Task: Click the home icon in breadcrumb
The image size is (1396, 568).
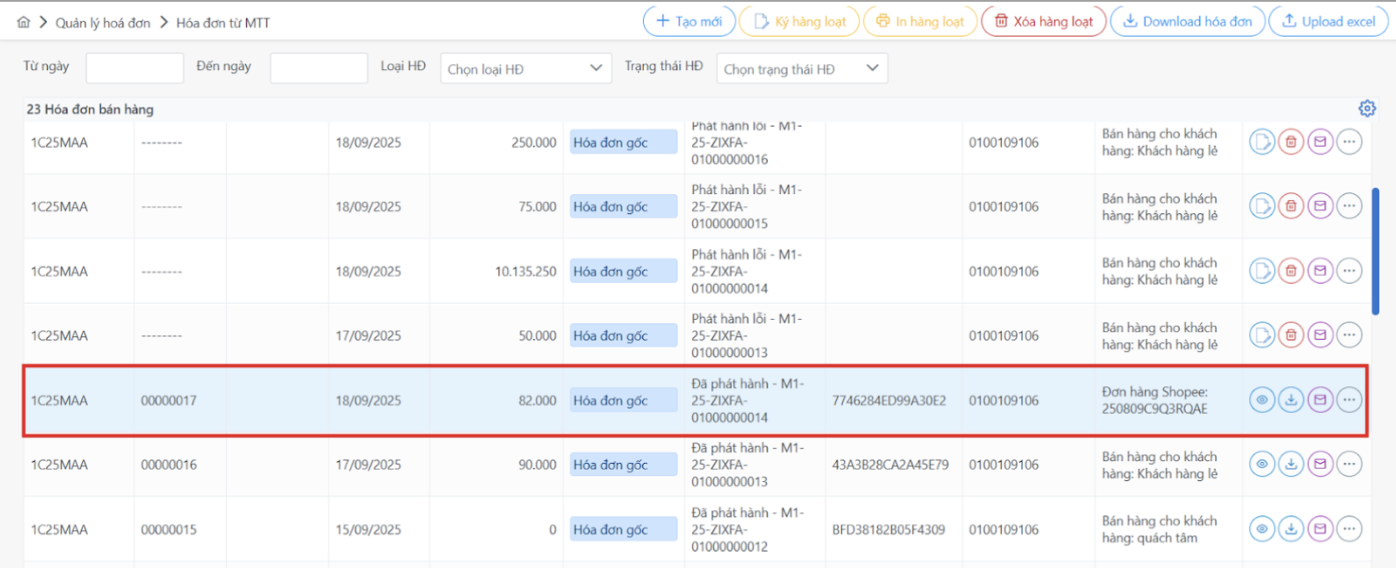Action: [24, 22]
